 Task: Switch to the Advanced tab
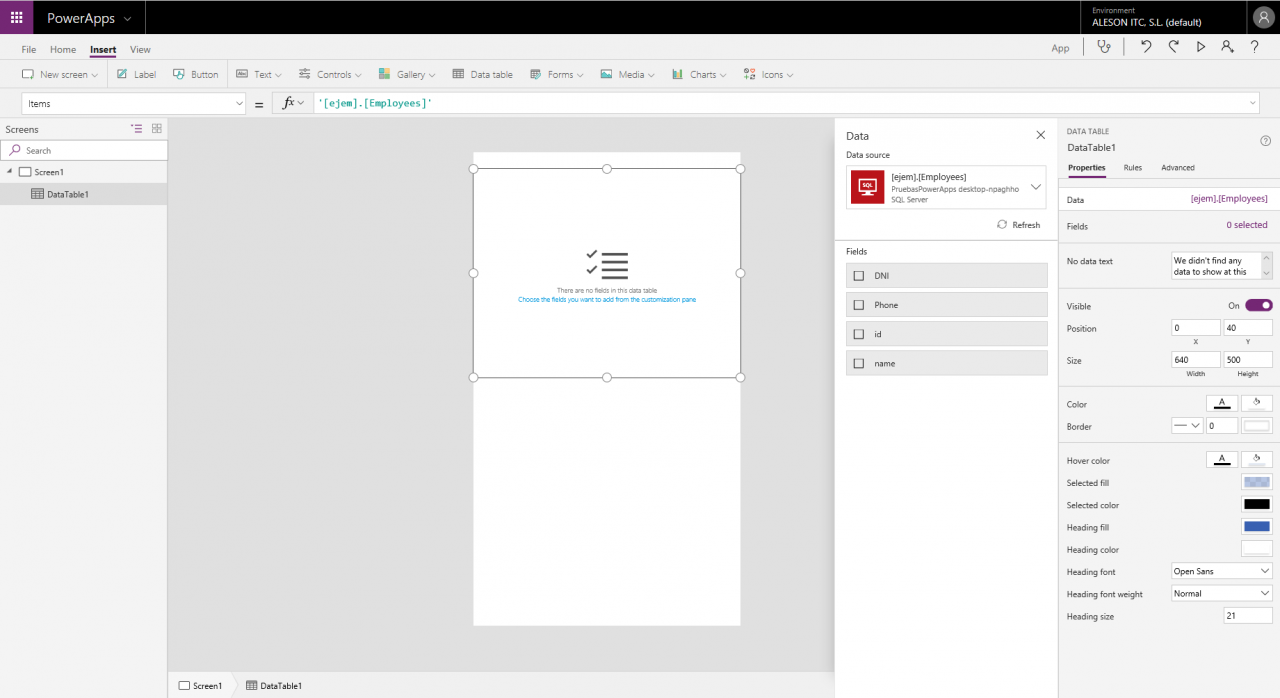pyautogui.click(x=1177, y=168)
